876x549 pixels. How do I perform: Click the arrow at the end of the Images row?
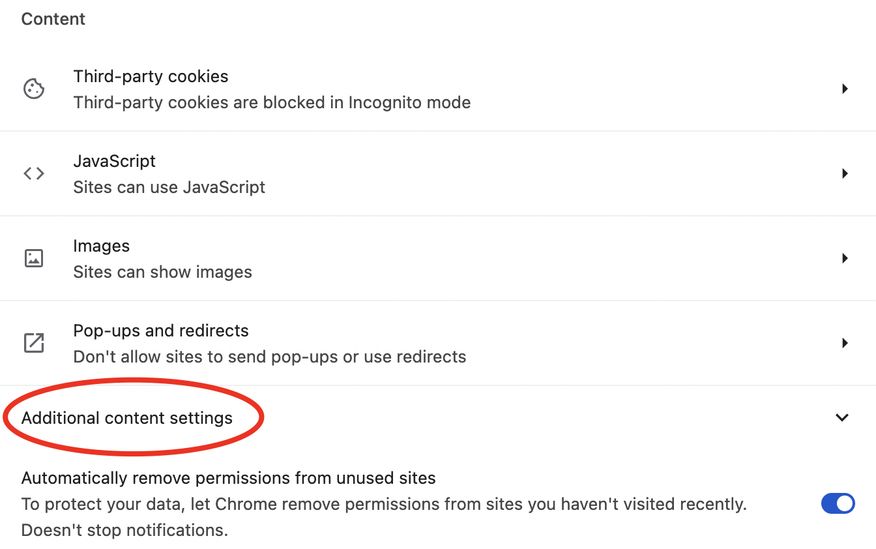coord(845,258)
